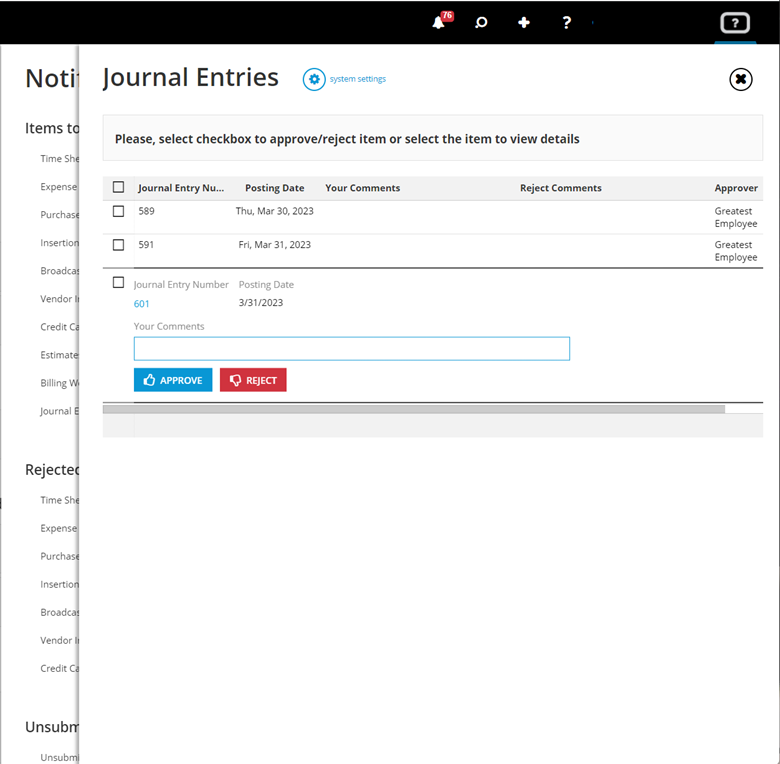
Task: Click the plus add icon in top bar
Action: [524, 22]
